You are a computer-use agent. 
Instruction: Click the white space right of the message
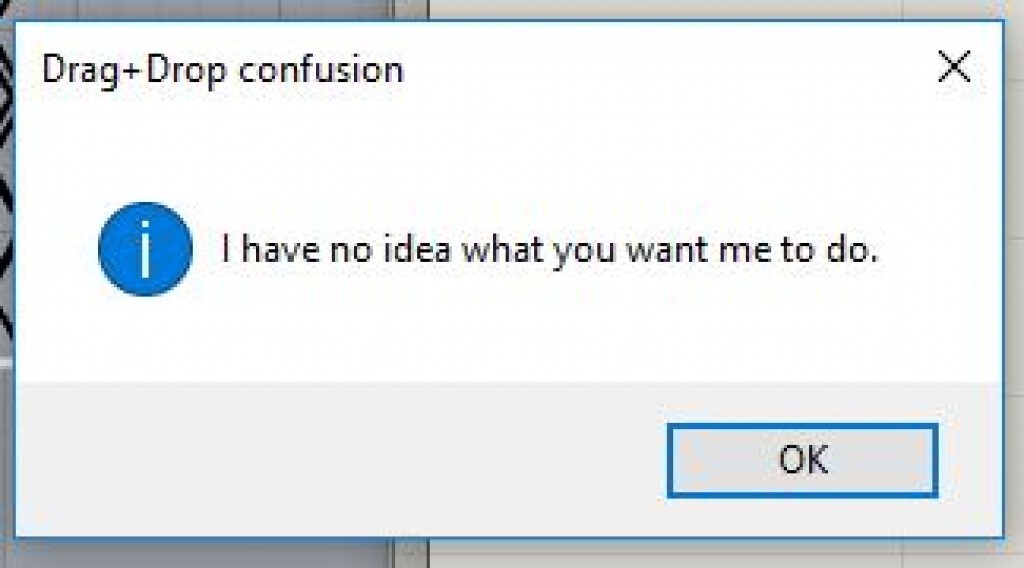[x=940, y=249]
